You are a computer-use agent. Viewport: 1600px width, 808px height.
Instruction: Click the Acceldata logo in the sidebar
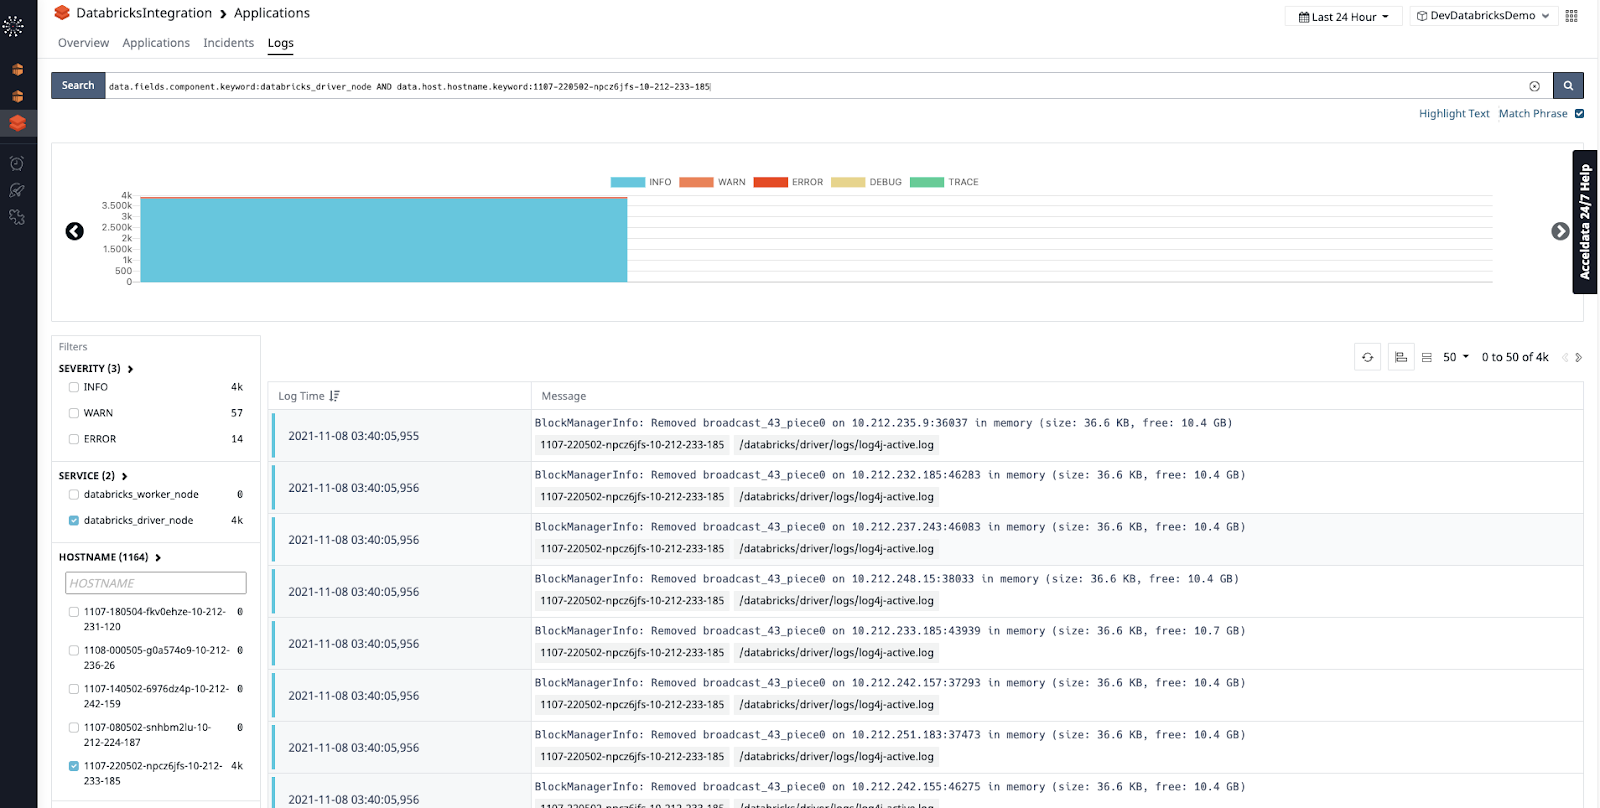(13, 27)
